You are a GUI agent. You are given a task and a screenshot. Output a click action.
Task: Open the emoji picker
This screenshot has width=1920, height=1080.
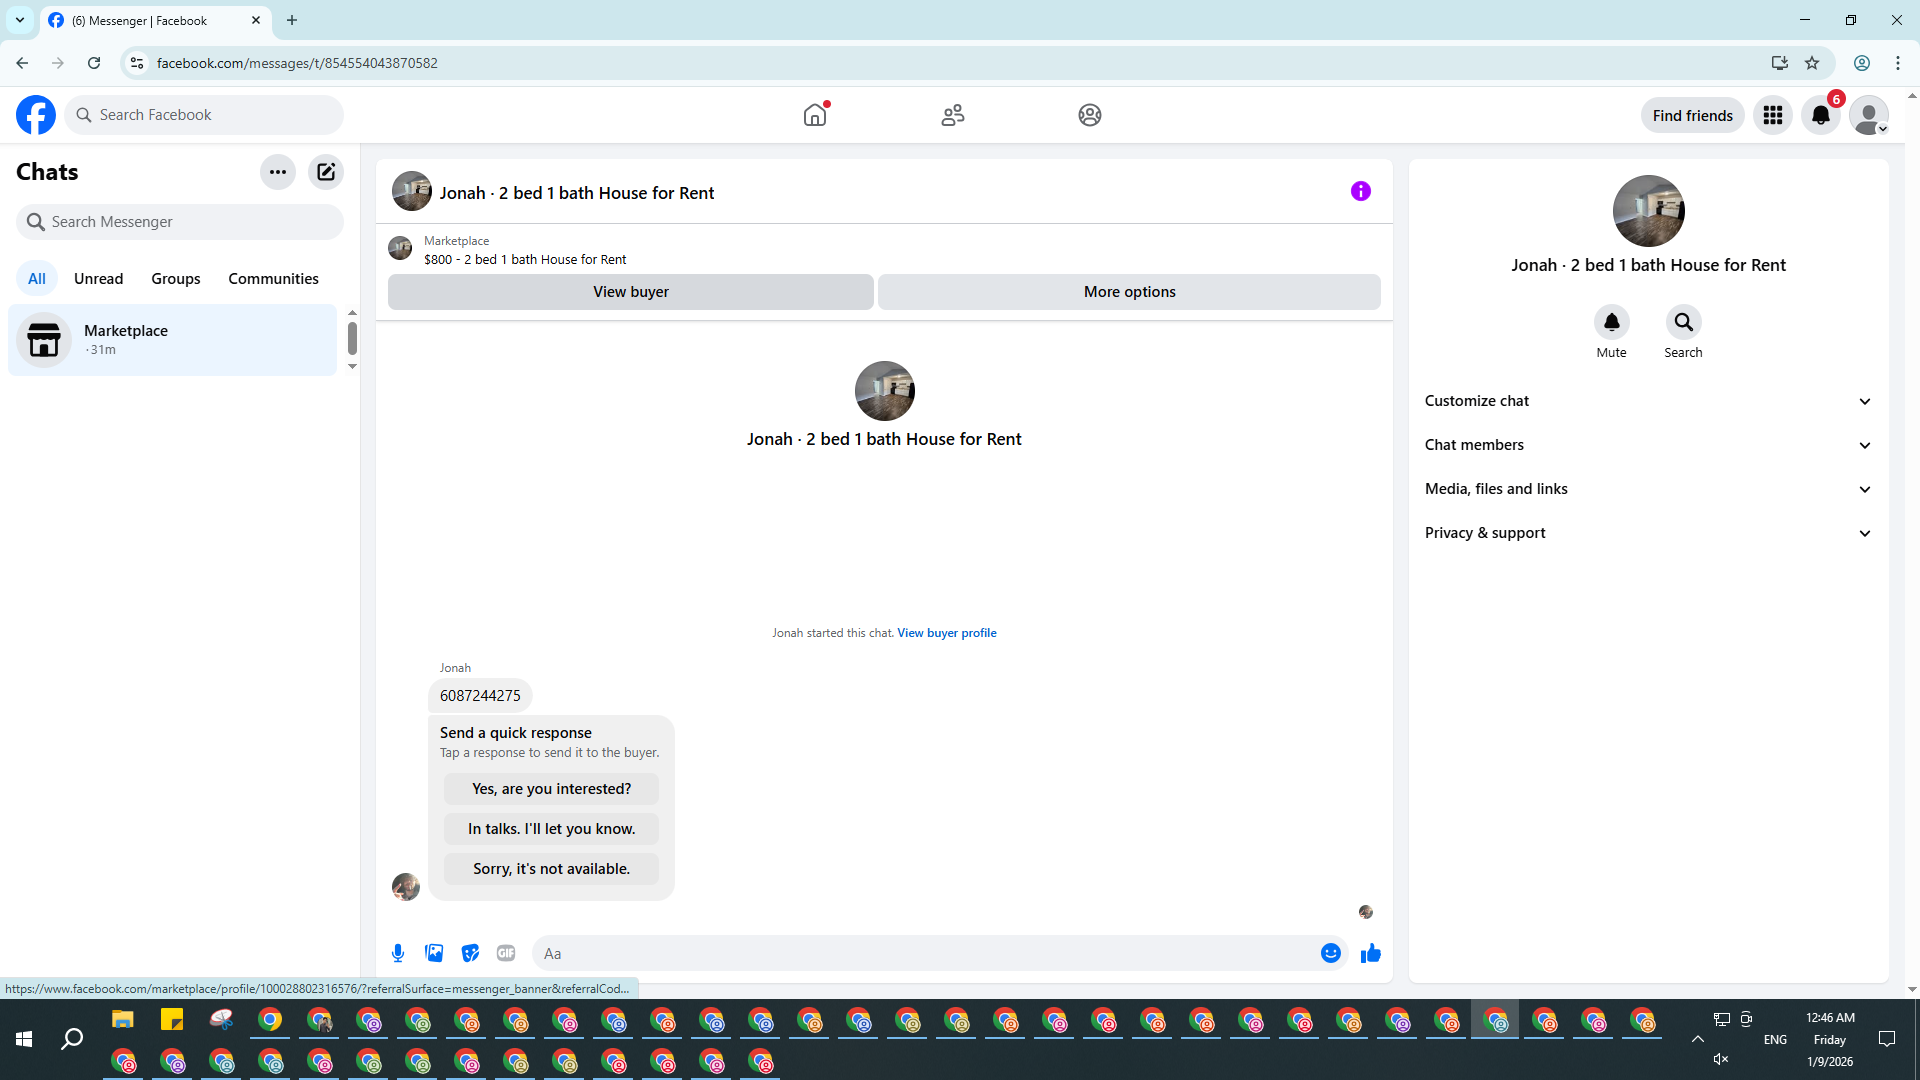(1331, 953)
